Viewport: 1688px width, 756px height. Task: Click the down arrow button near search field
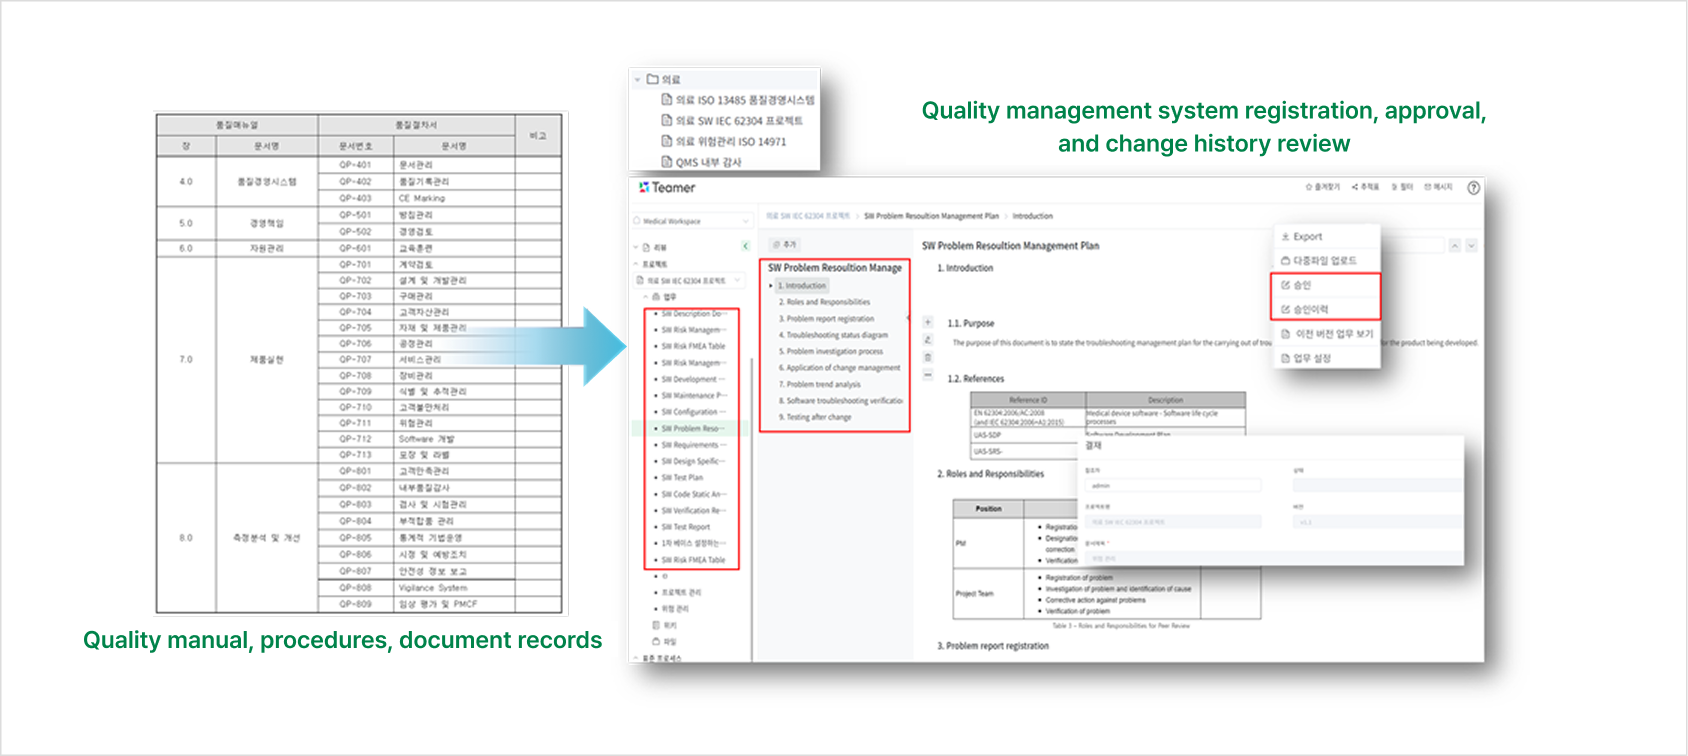tap(1471, 245)
